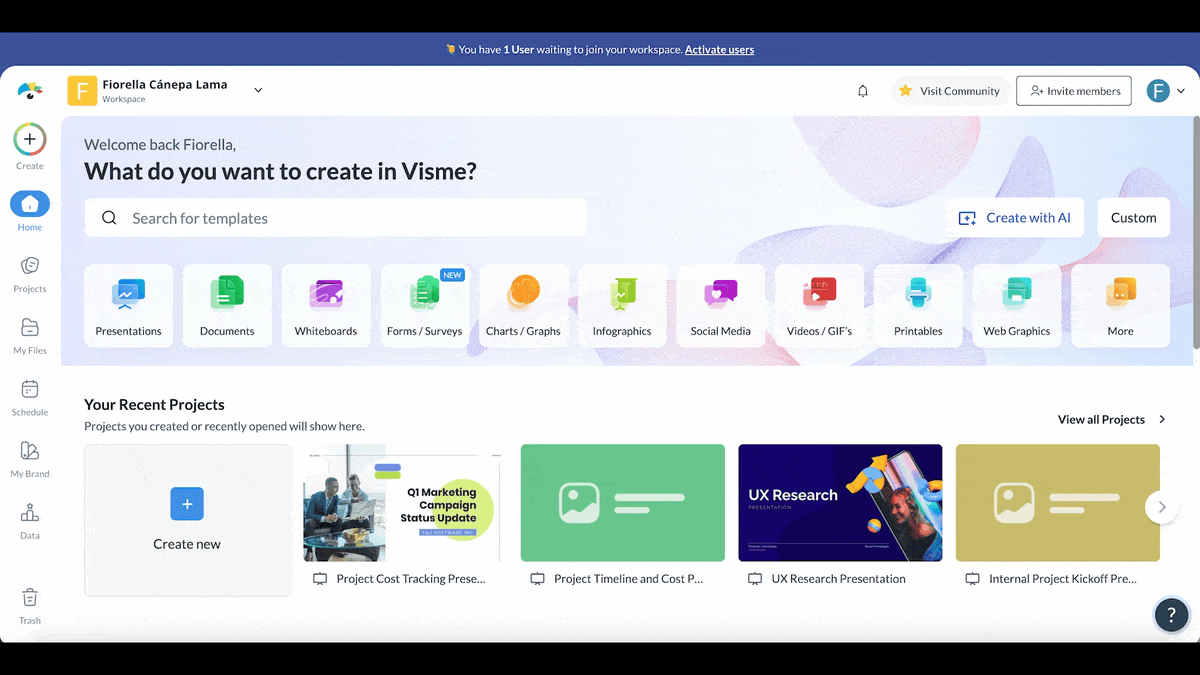Select the Whiteboards template category
This screenshot has width=1200, height=675.
(x=326, y=305)
